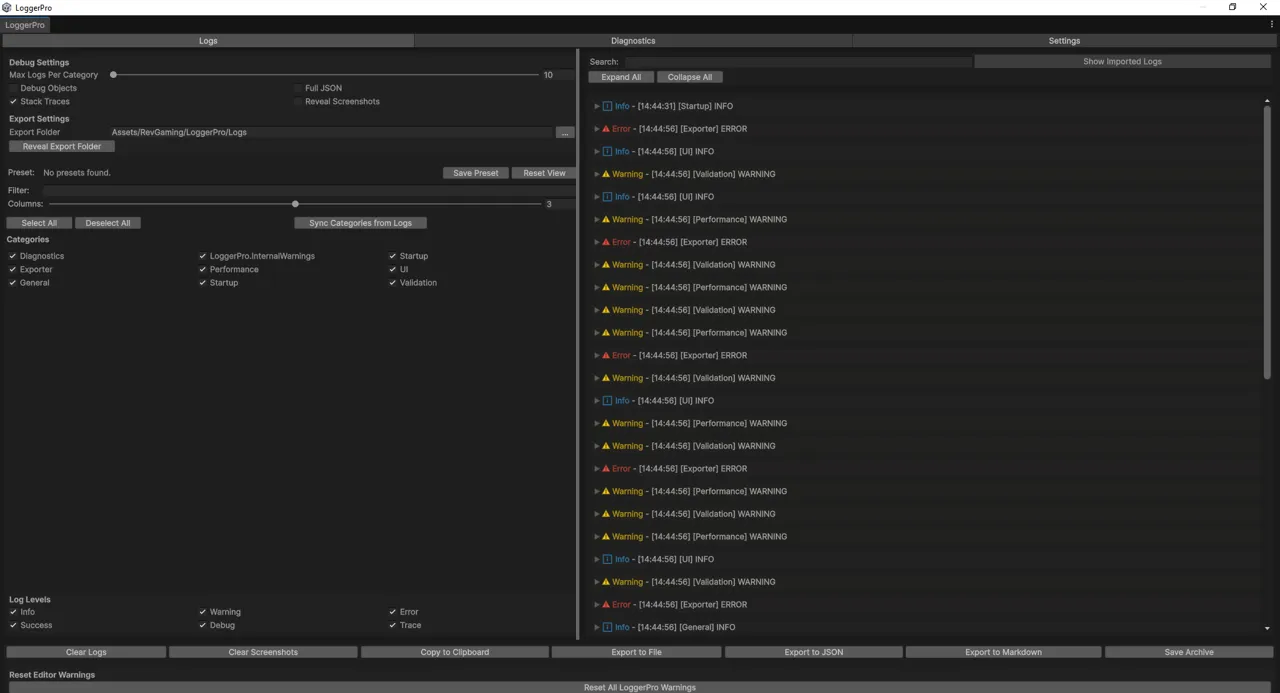Click the LoggerPro app icon in the title bar
The image size is (1280, 693).
pos(7,7)
